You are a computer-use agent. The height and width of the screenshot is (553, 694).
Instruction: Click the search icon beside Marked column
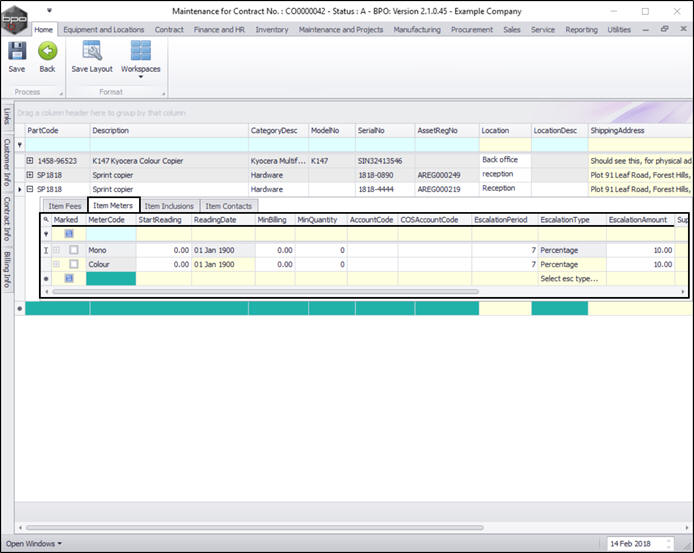click(46, 219)
